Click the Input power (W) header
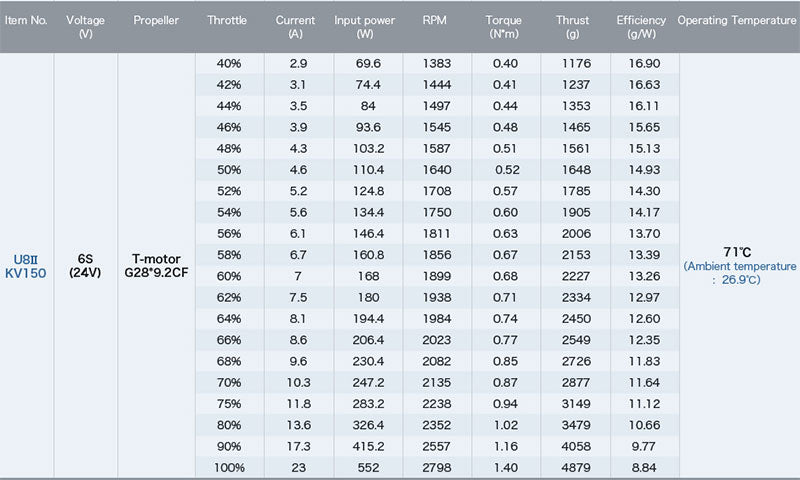 365,26
